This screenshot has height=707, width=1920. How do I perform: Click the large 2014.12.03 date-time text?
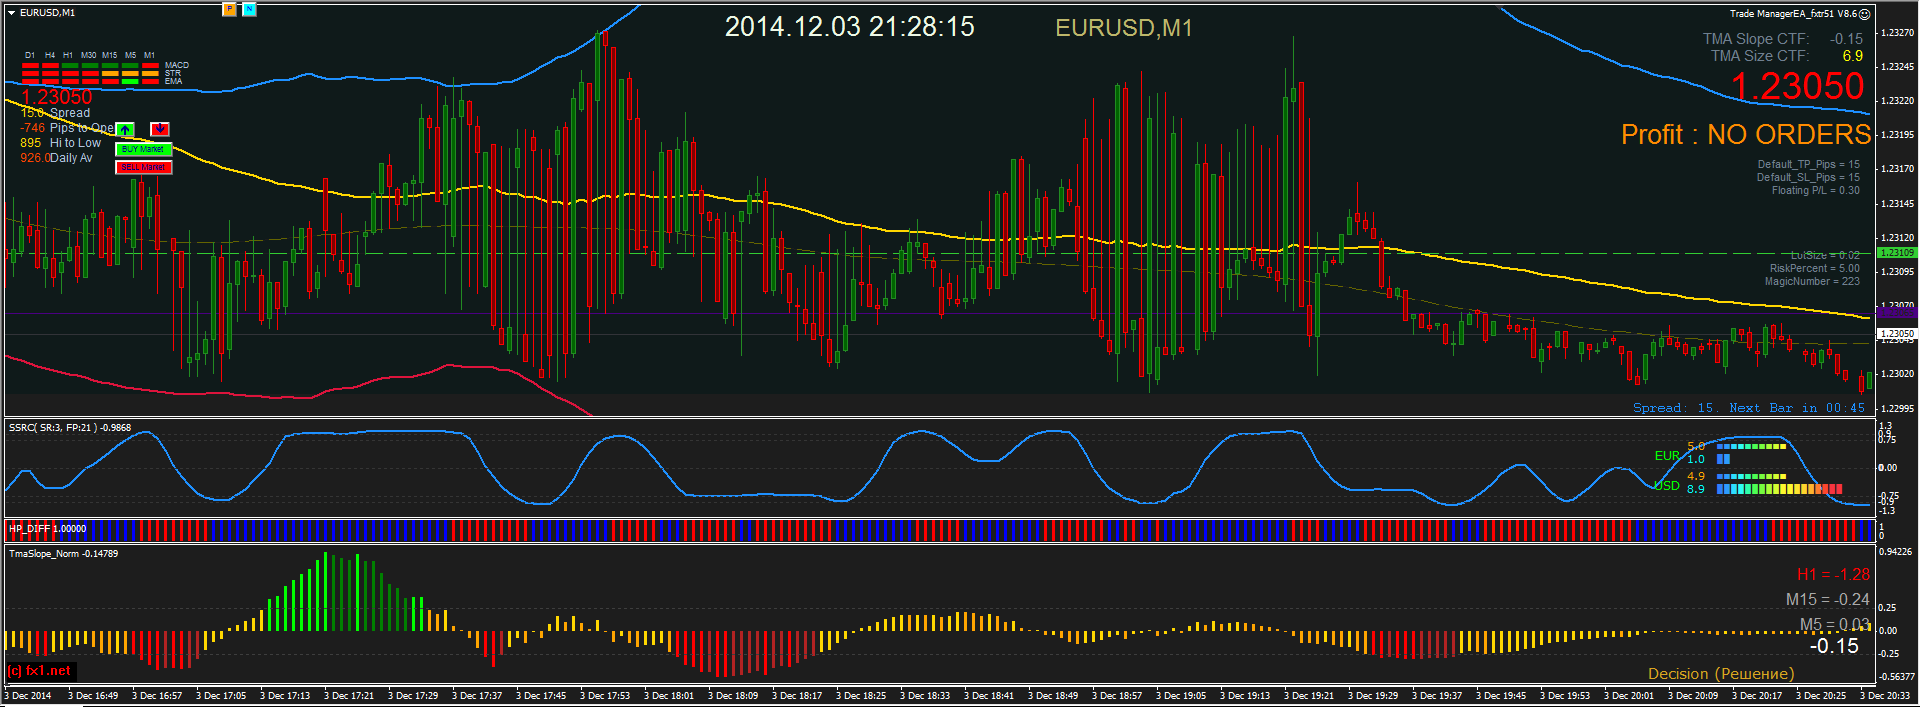click(849, 27)
